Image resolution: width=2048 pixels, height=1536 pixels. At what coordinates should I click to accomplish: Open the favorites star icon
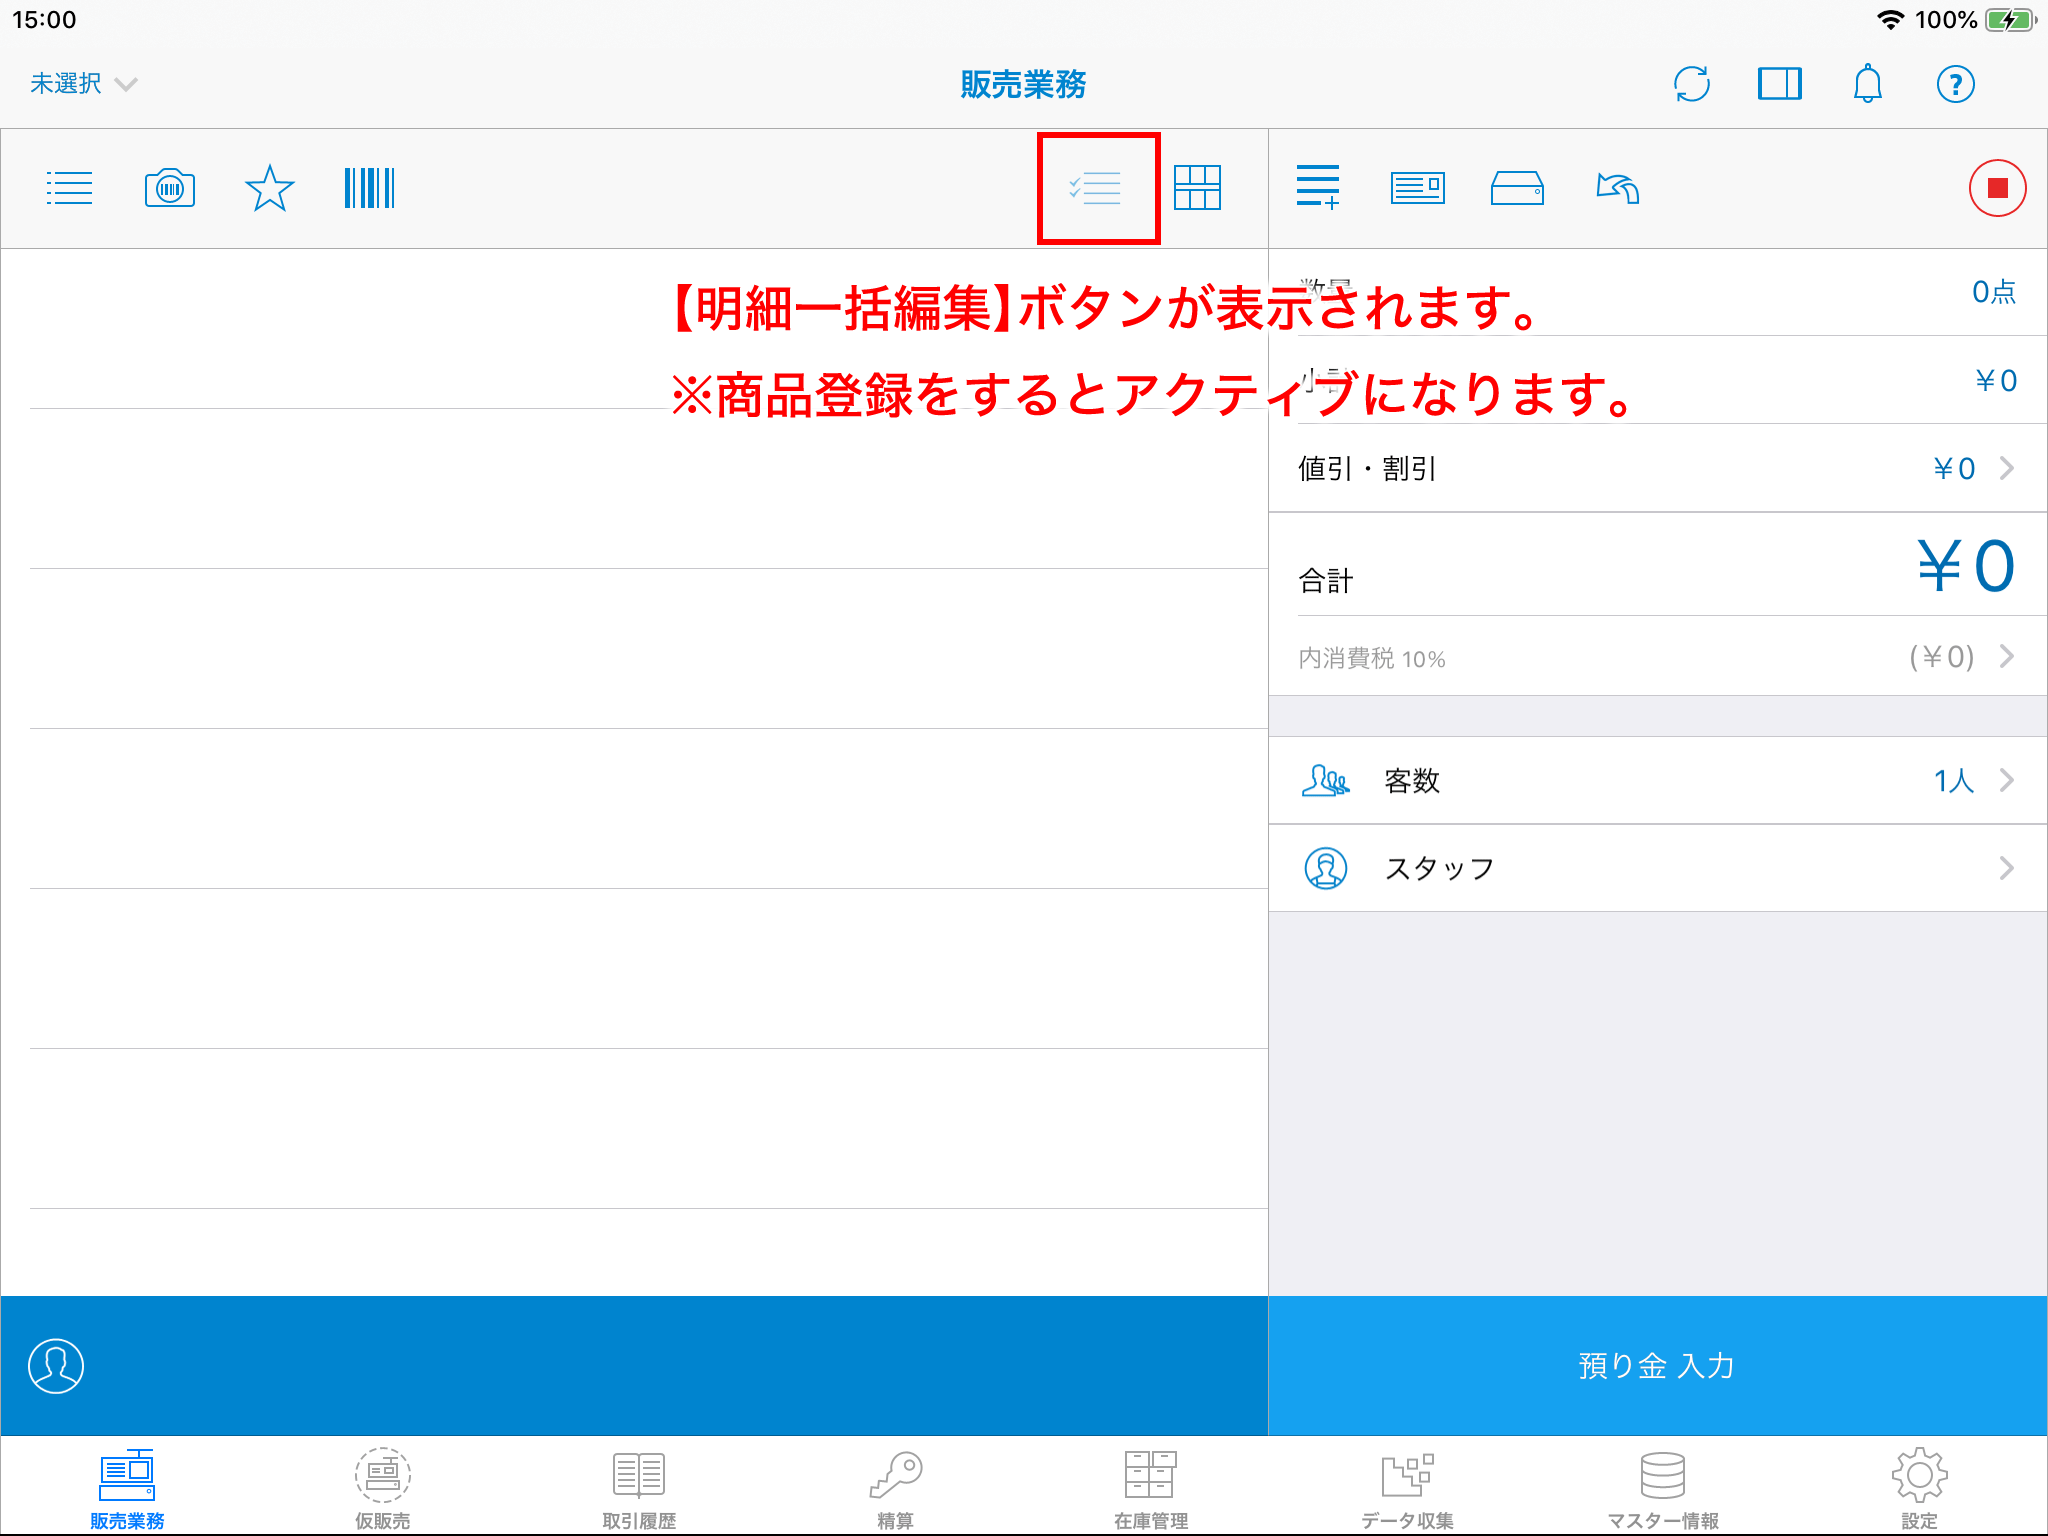coord(268,187)
